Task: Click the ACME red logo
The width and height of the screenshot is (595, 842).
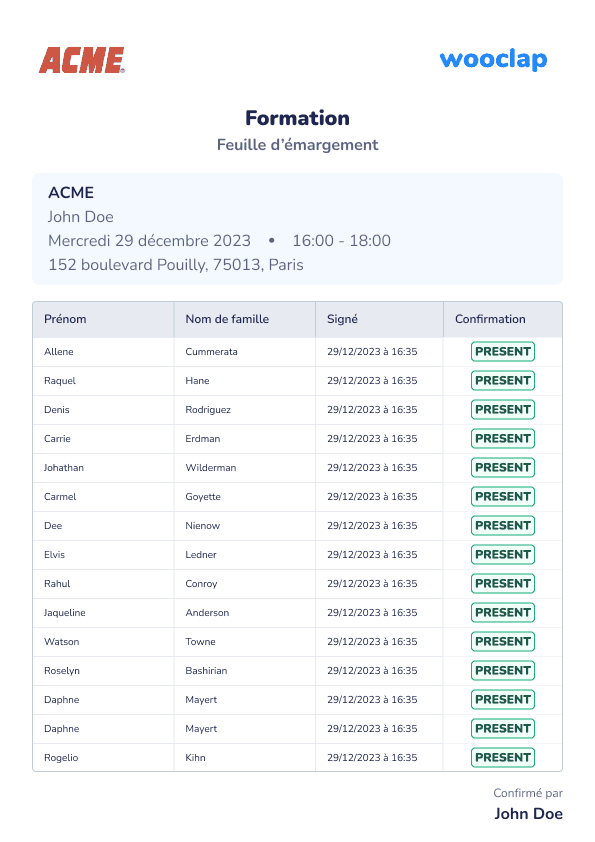Action: [x=82, y=60]
